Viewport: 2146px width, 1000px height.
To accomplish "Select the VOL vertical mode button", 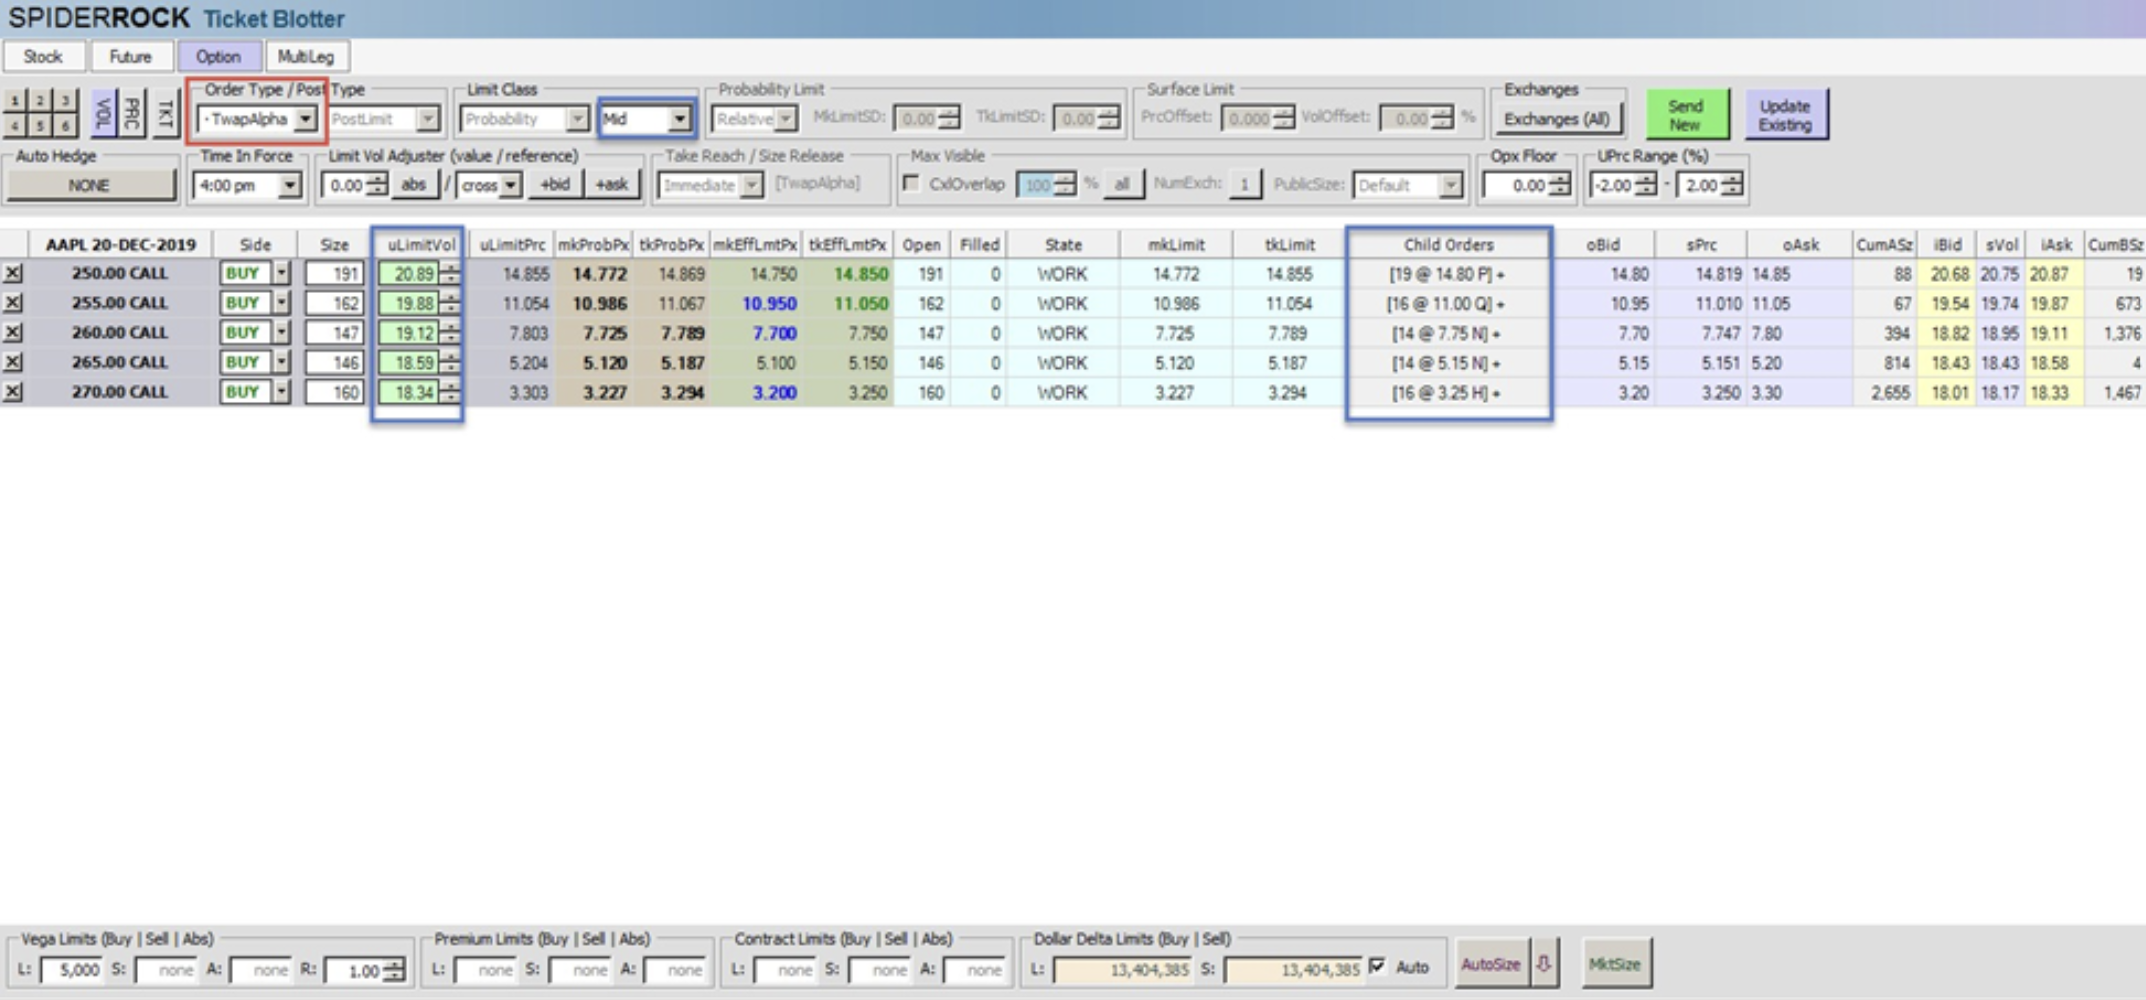I will click(x=103, y=114).
